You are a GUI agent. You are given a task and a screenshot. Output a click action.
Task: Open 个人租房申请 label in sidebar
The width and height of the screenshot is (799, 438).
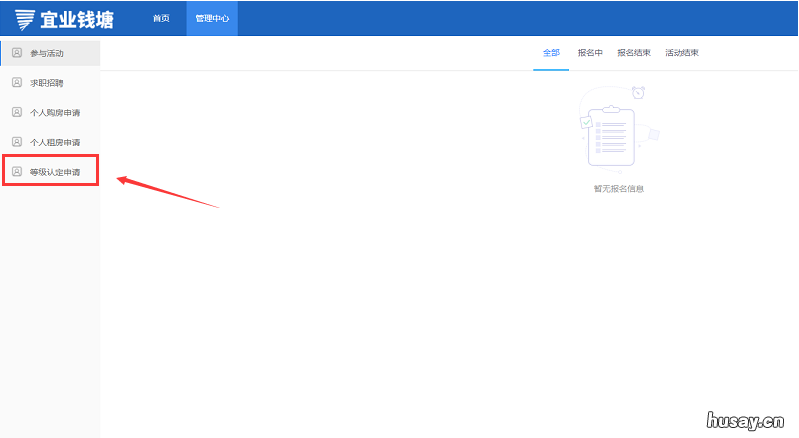pyautogui.click(x=55, y=143)
